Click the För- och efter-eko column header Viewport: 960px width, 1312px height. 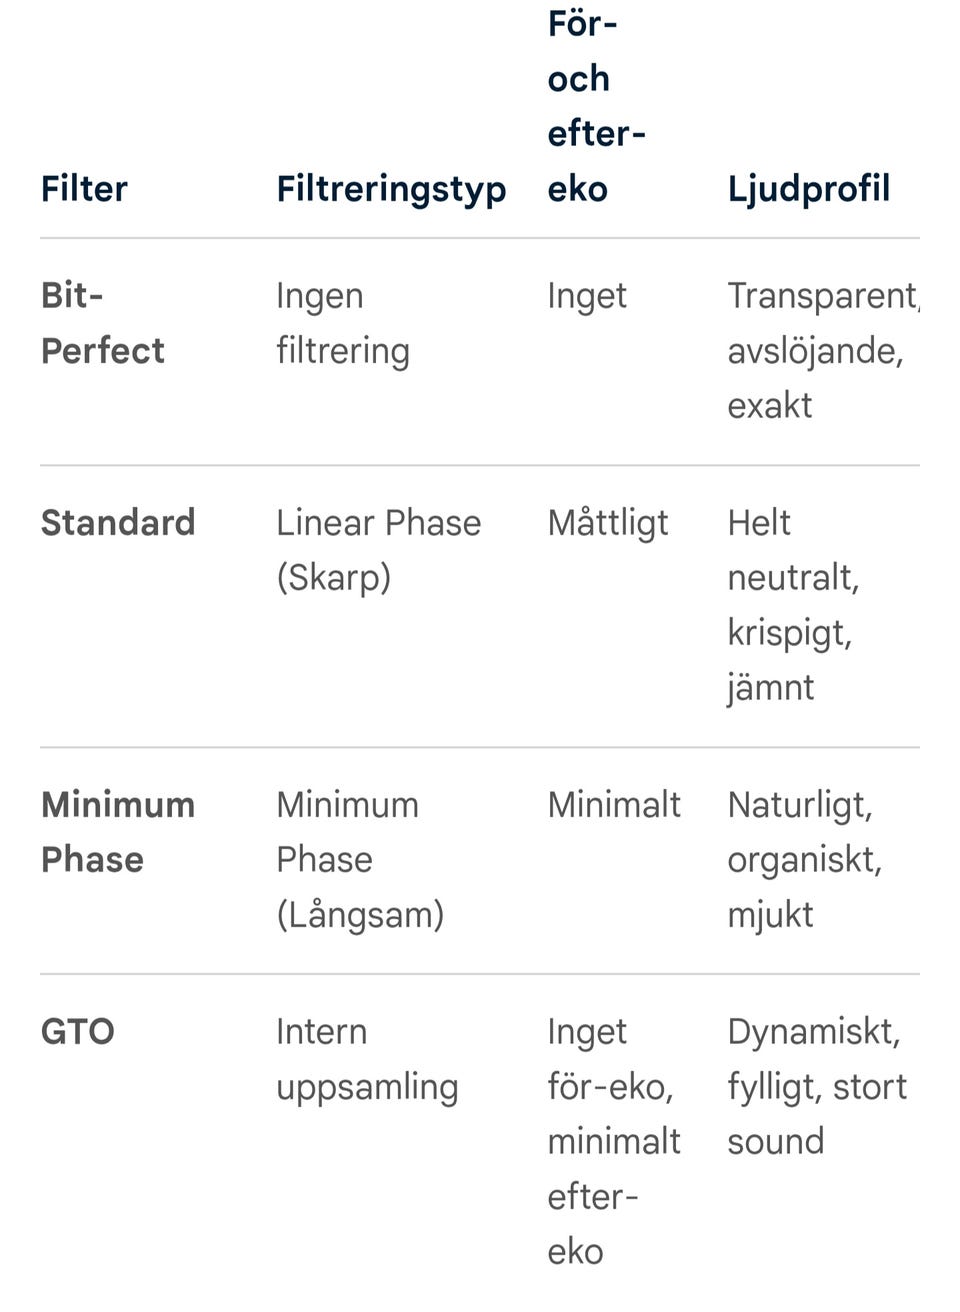point(596,106)
